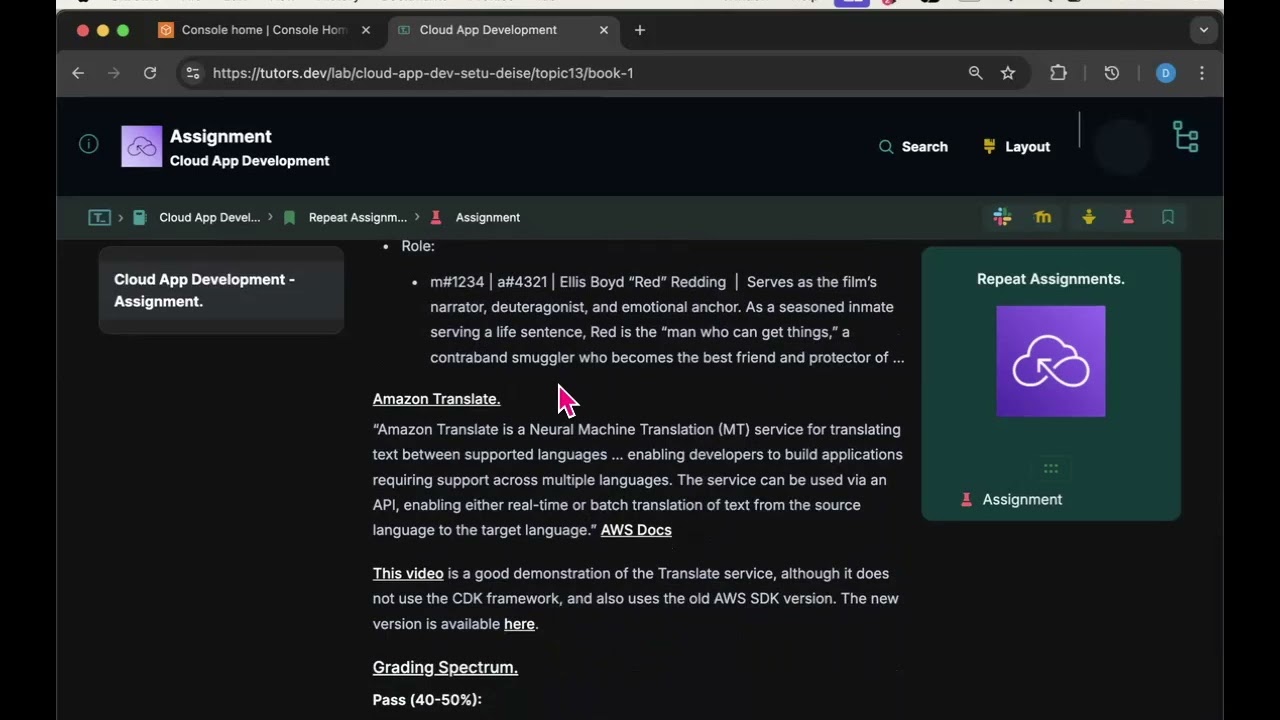Click Assignment label in the right card
This screenshot has height=720, width=1280.
point(1022,499)
